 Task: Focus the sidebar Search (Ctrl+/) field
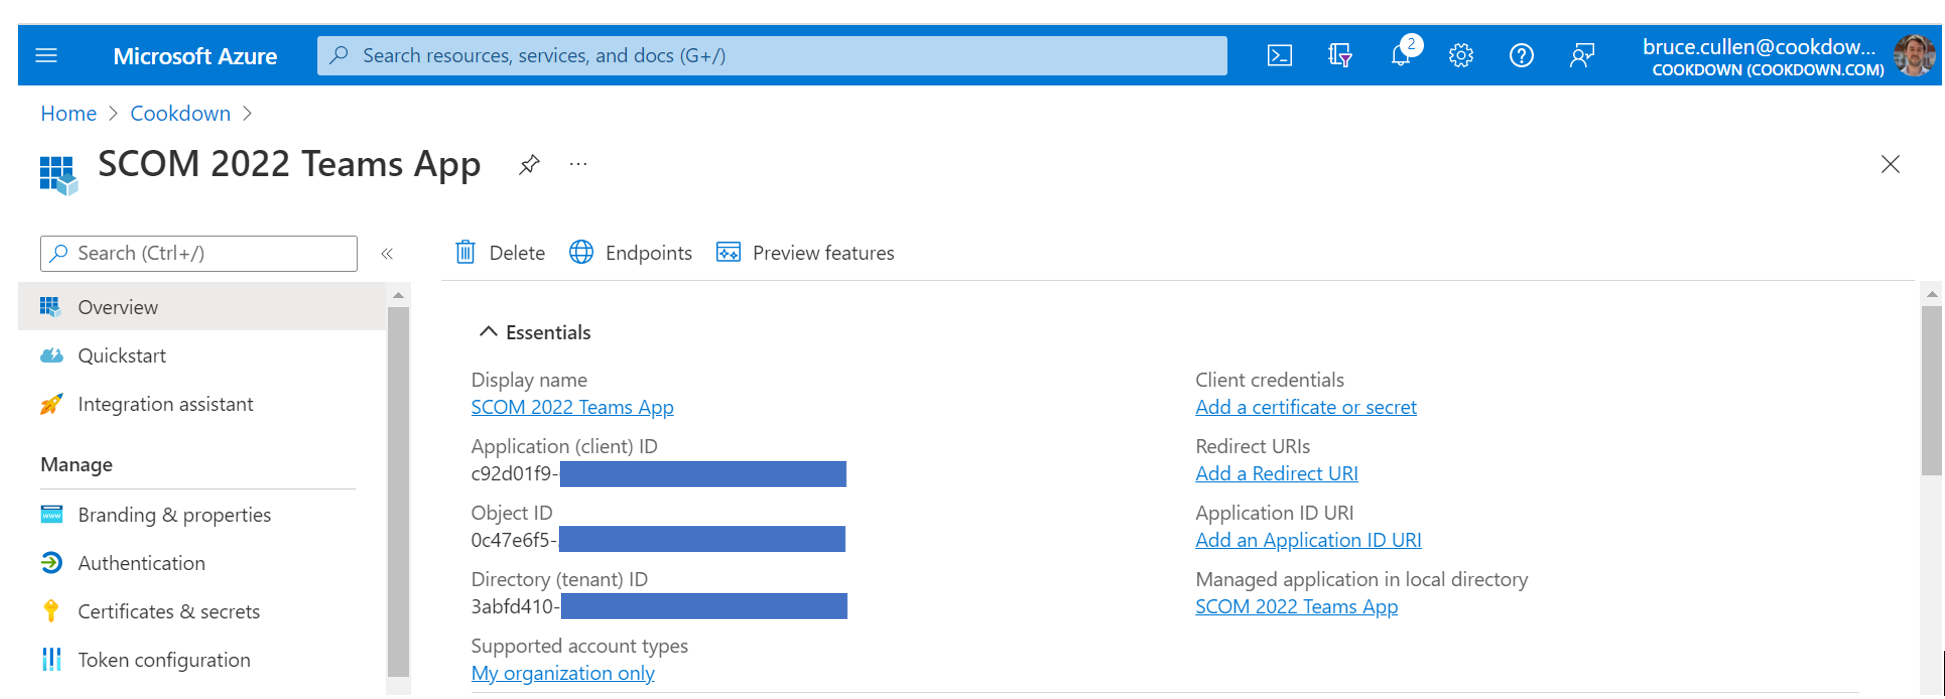199,253
